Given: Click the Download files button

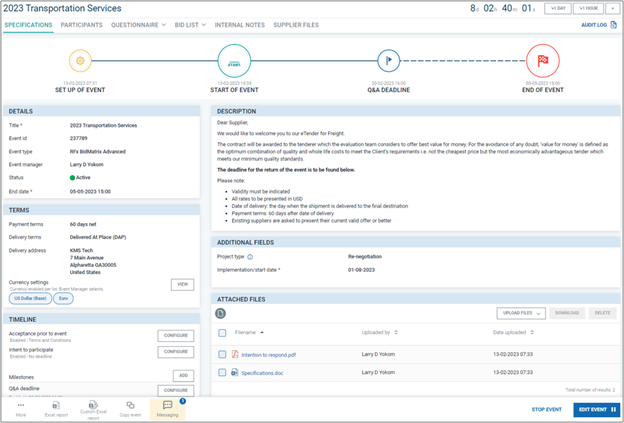Looking at the screenshot, I should [567, 313].
